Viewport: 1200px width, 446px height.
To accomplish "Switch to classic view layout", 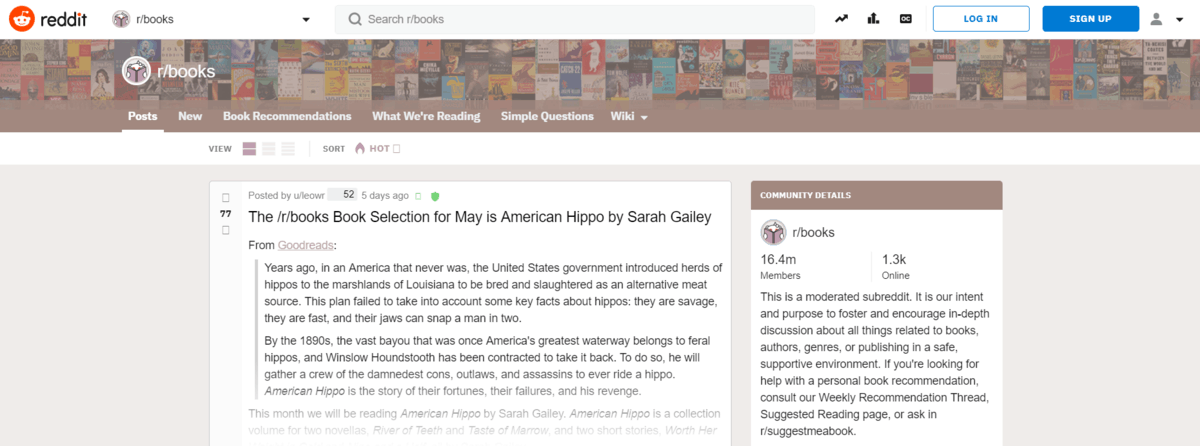I will coord(269,149).
